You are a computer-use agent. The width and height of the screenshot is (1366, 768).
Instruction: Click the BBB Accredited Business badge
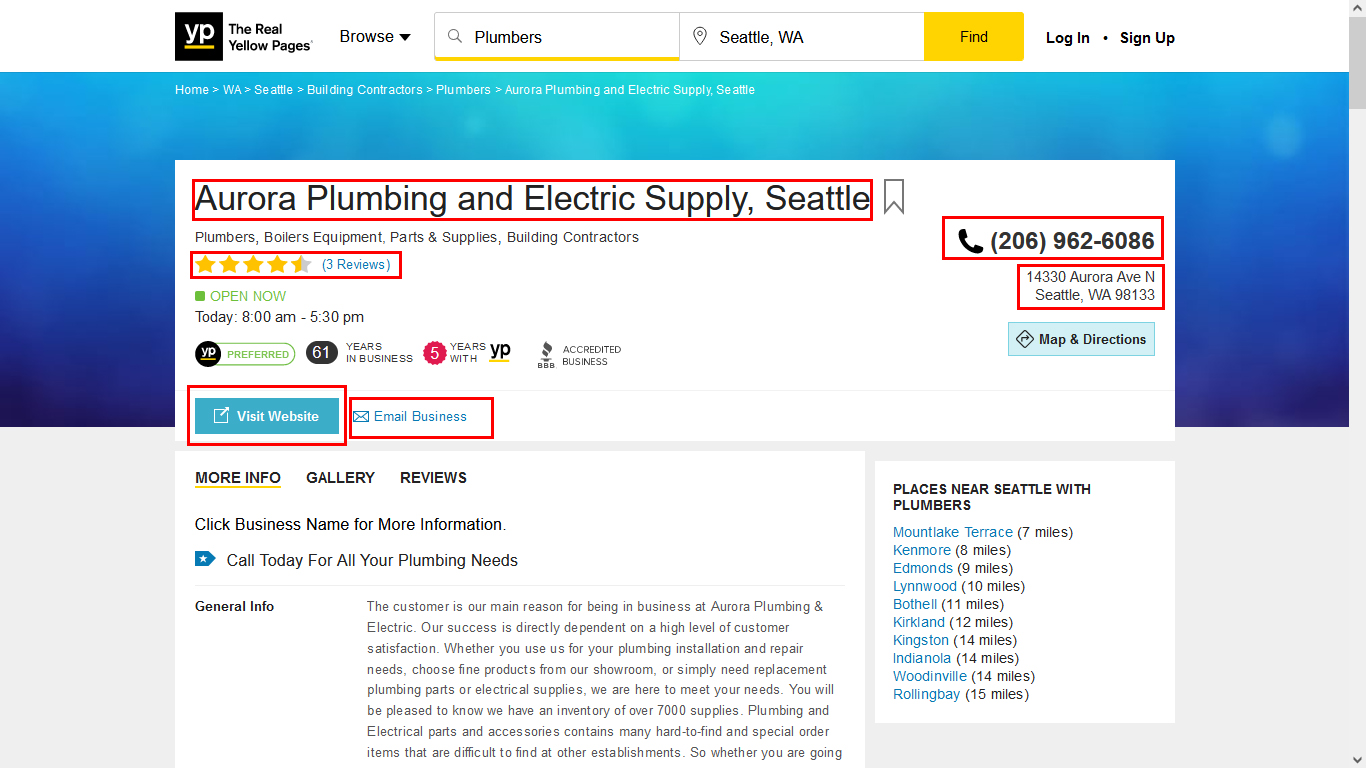[x=579, y=355]
